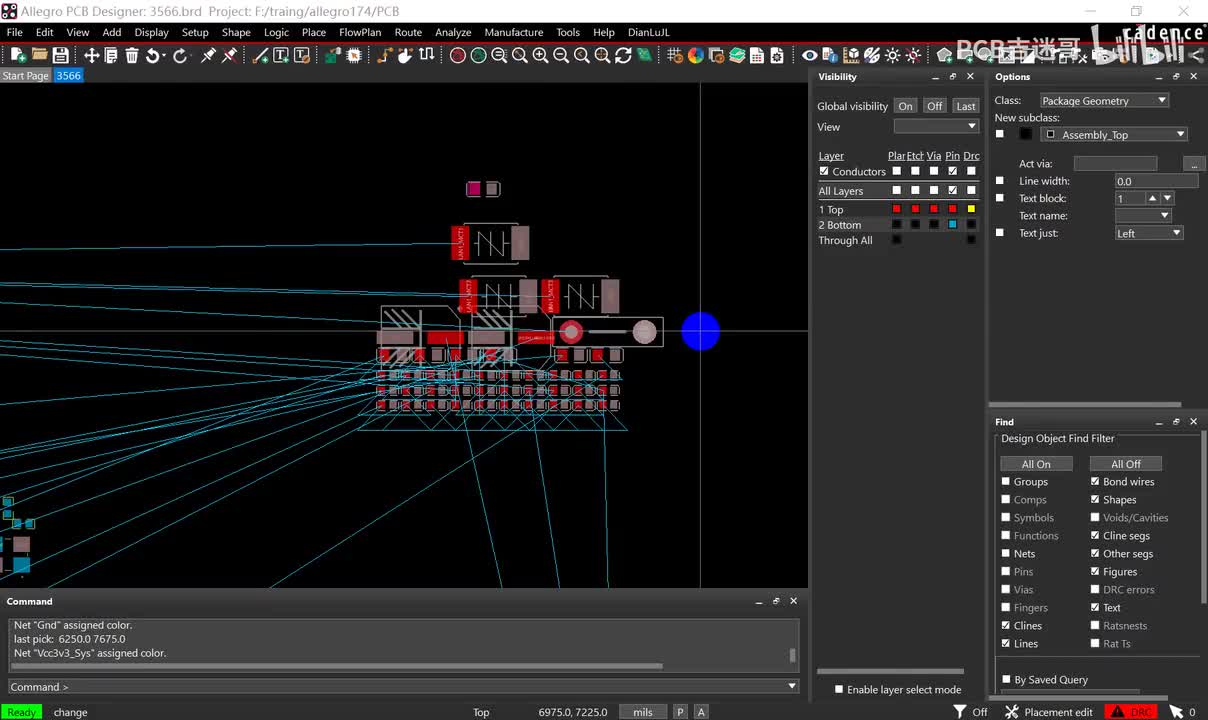Toggle the Conductors layer checkbox
Screen dimensions: 1208x720
tap(824, 171)
